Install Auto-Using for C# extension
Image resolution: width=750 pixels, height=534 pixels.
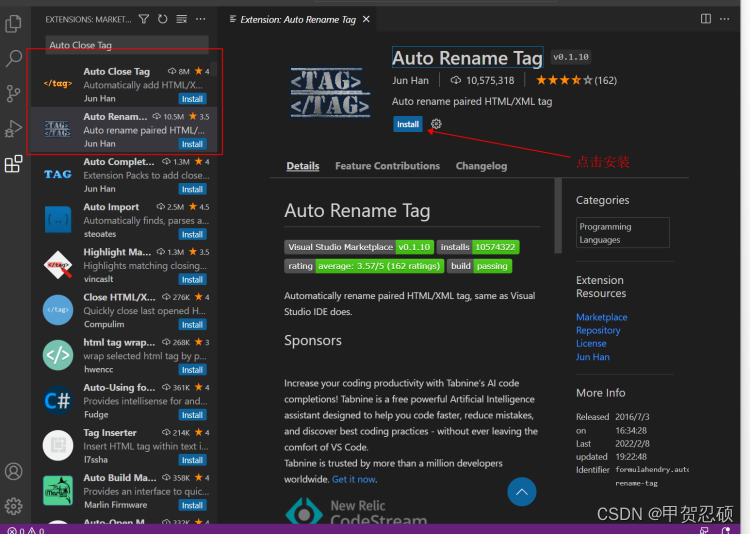[x=192, y=415]
